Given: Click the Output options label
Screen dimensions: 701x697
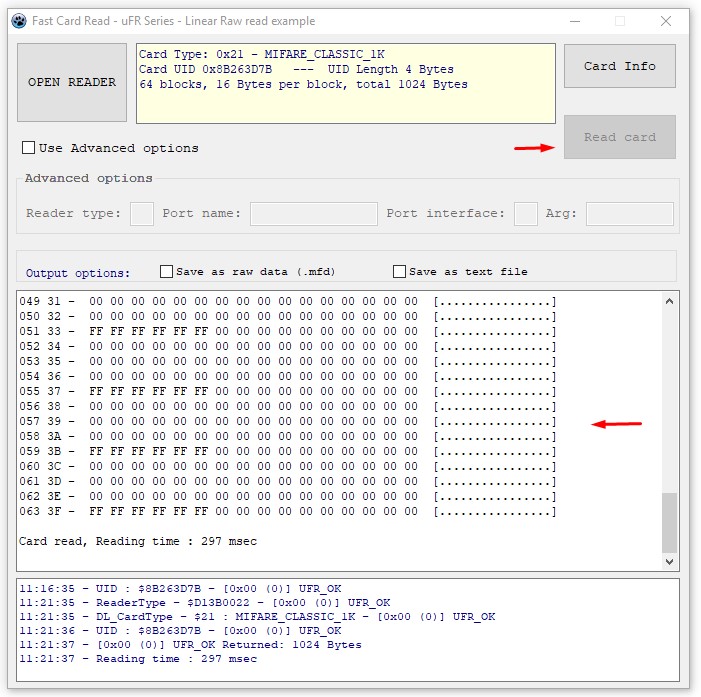Looking at the screenshot, I should point(78,273).
